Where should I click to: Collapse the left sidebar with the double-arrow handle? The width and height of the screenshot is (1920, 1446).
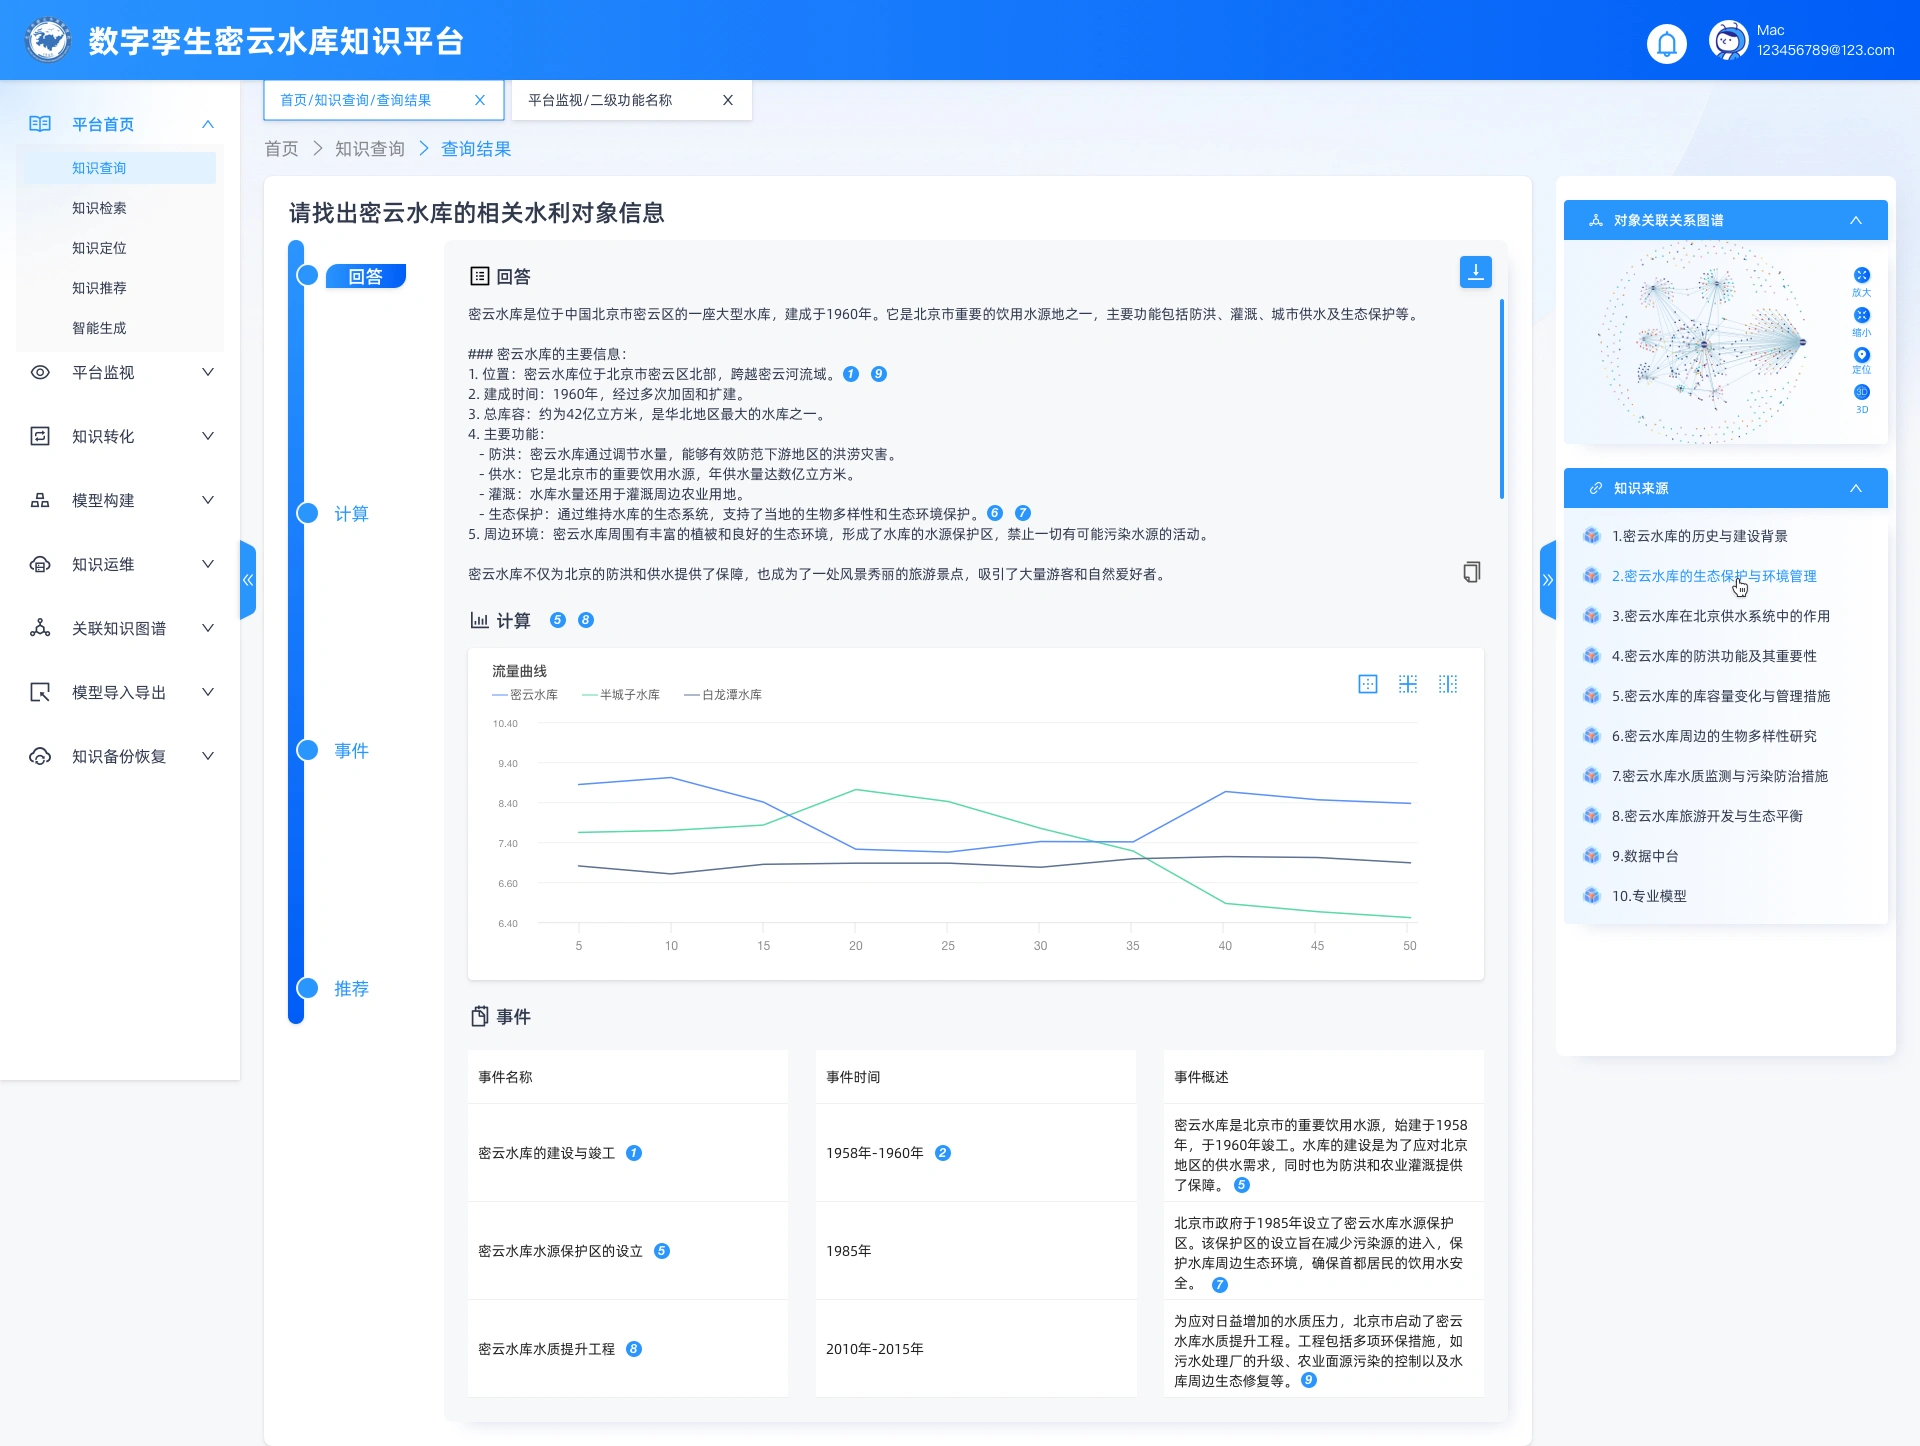coord(248,580)
